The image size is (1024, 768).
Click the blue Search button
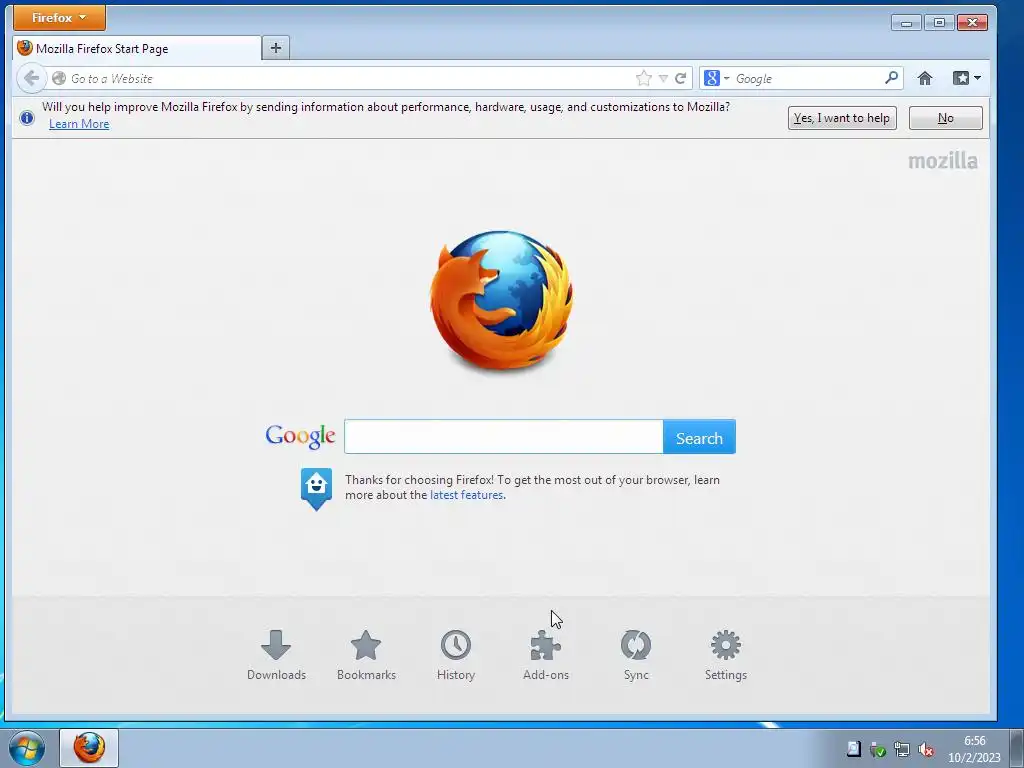pyautogui.click(x=699, y=437)
